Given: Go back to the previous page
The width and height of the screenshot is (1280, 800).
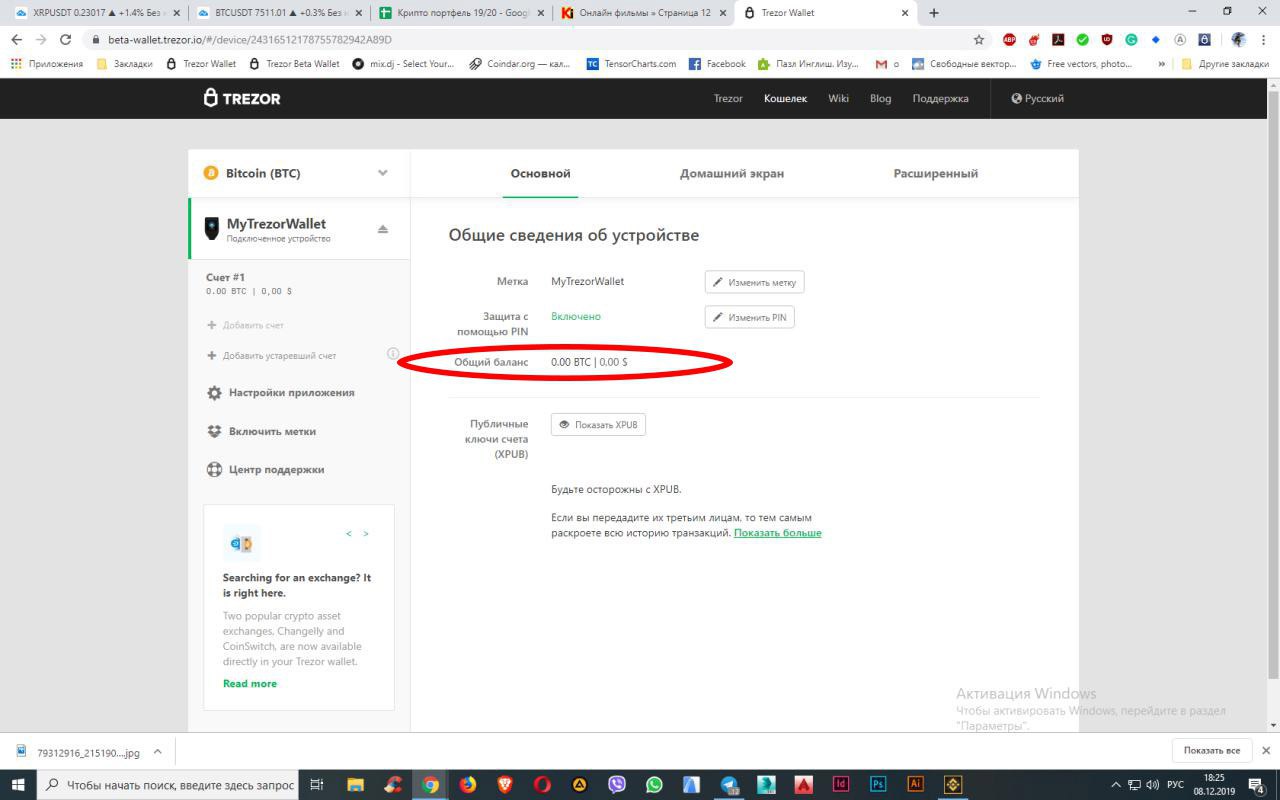Looking at the screenshot, I should pos(16,39).
